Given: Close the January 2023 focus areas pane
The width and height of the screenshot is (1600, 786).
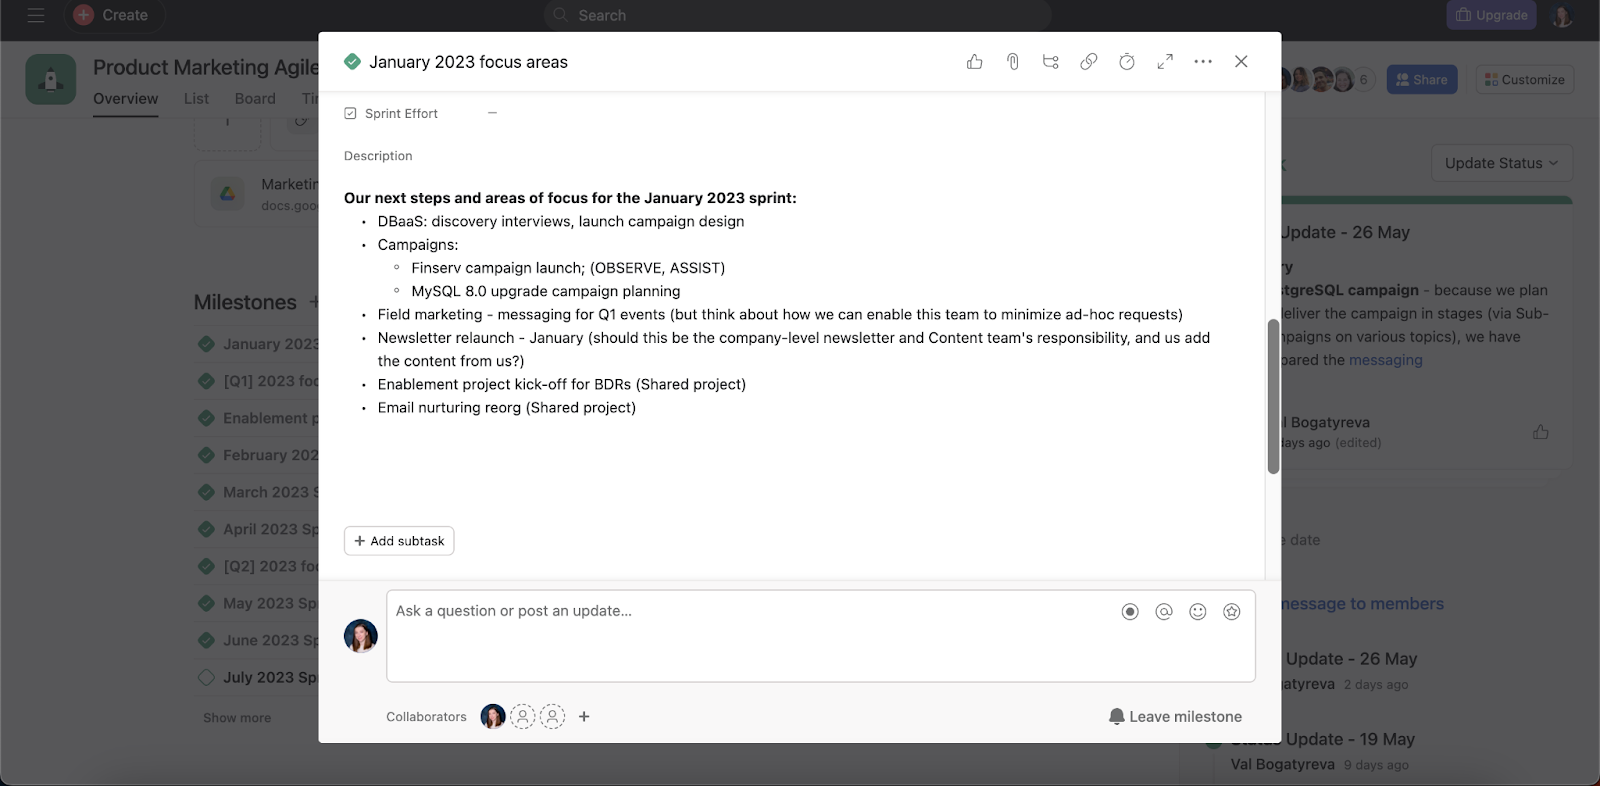Looking at the screenshot, I should pyautogui.click(x=1241, y=62).
